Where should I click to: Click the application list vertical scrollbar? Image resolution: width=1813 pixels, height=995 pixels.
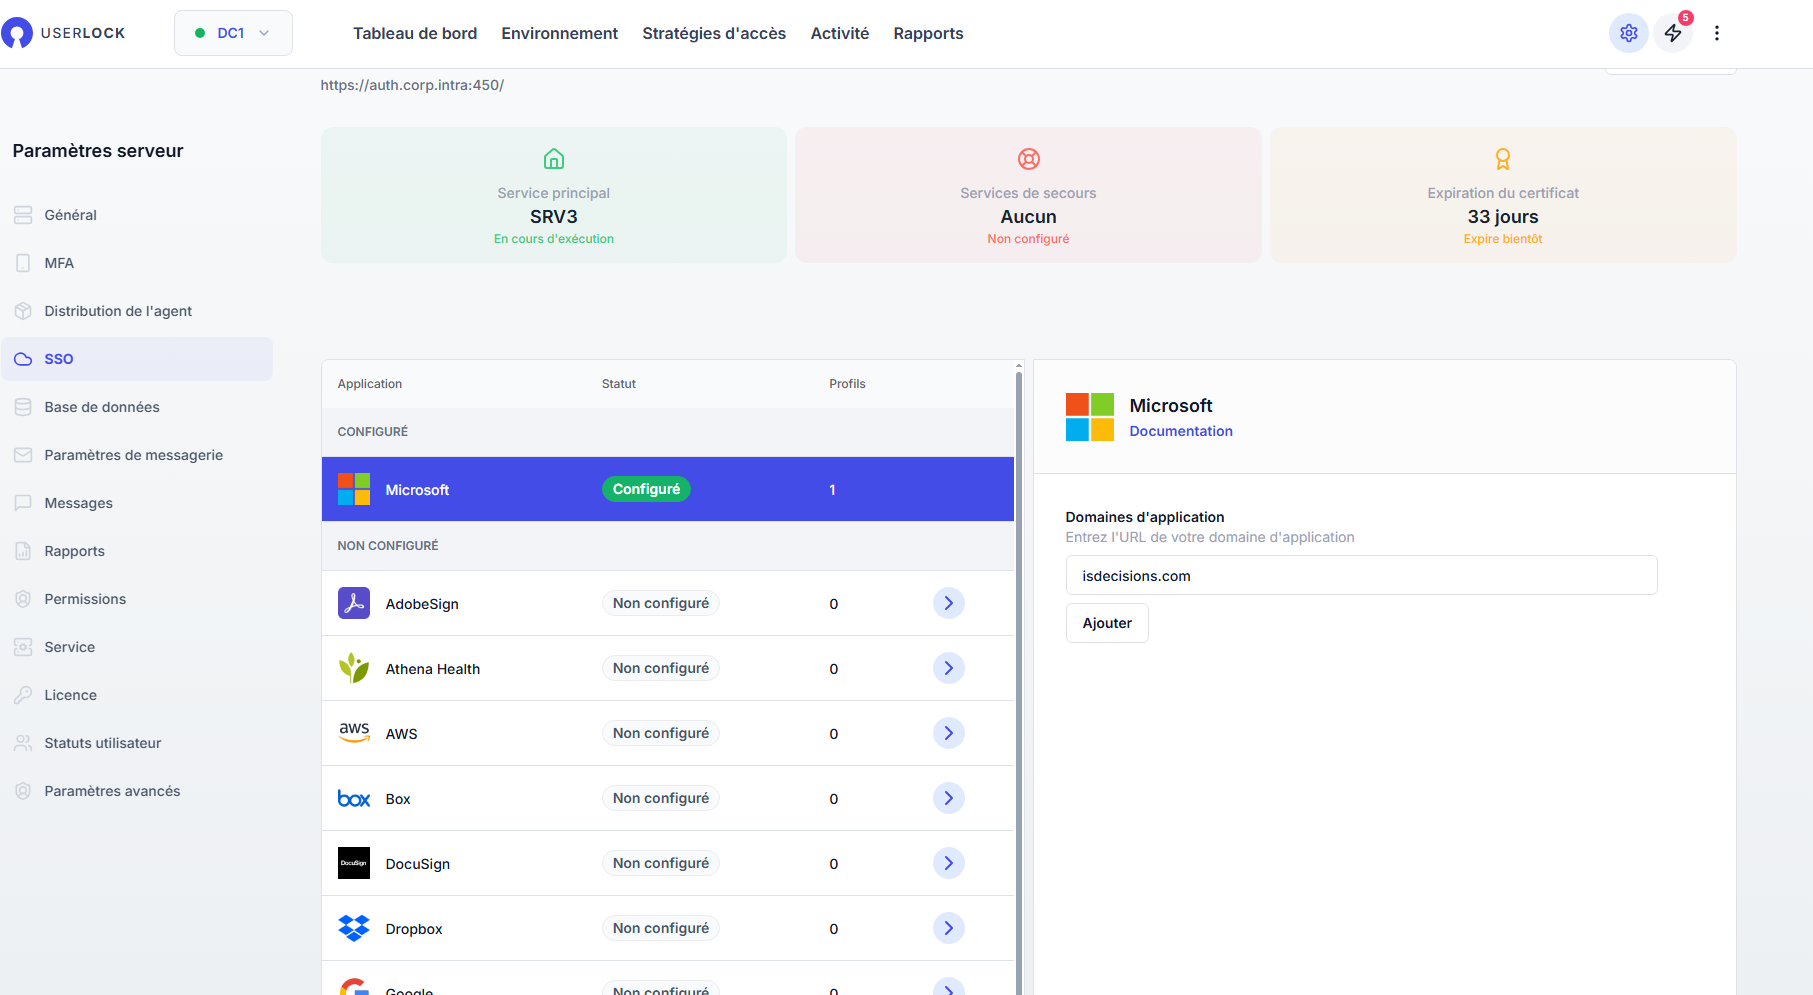pos(1019,680)
